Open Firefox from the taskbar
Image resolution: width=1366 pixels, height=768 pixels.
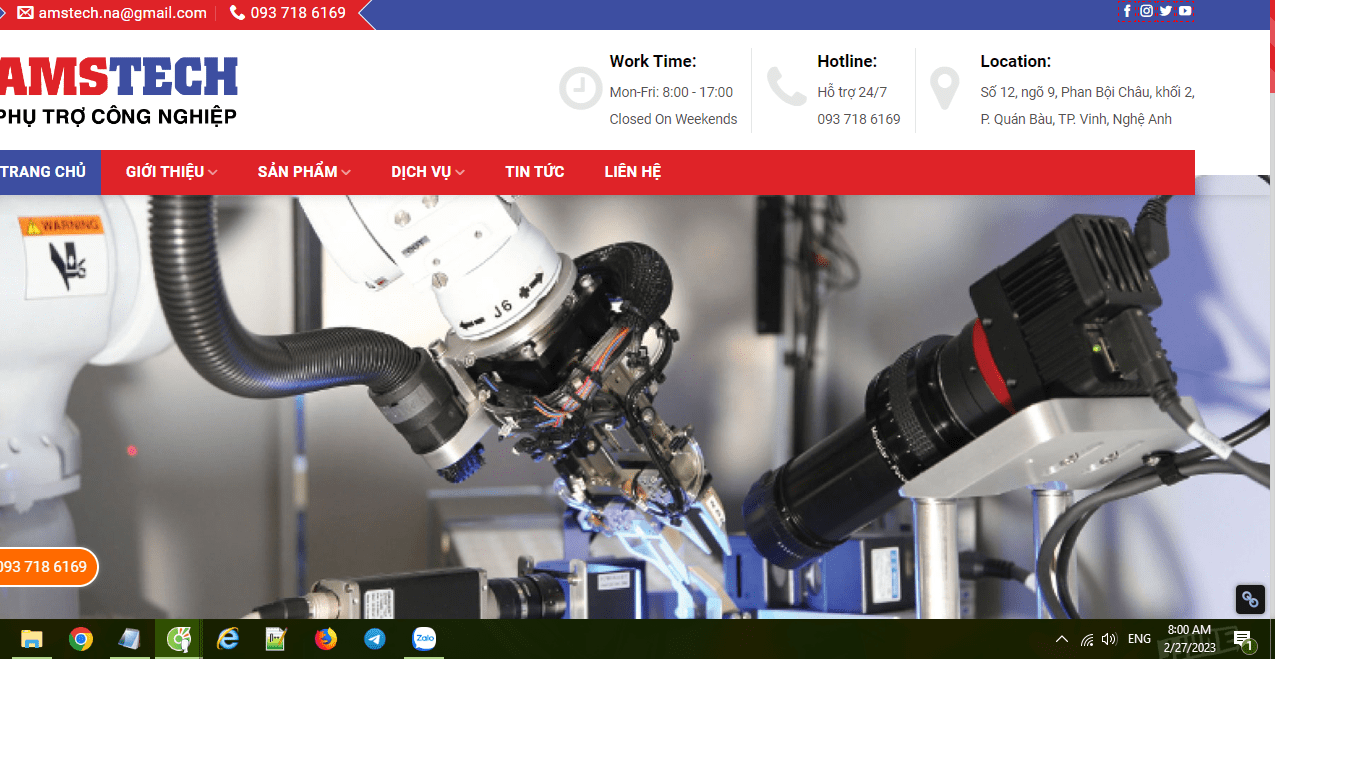[x=326, y=639]
